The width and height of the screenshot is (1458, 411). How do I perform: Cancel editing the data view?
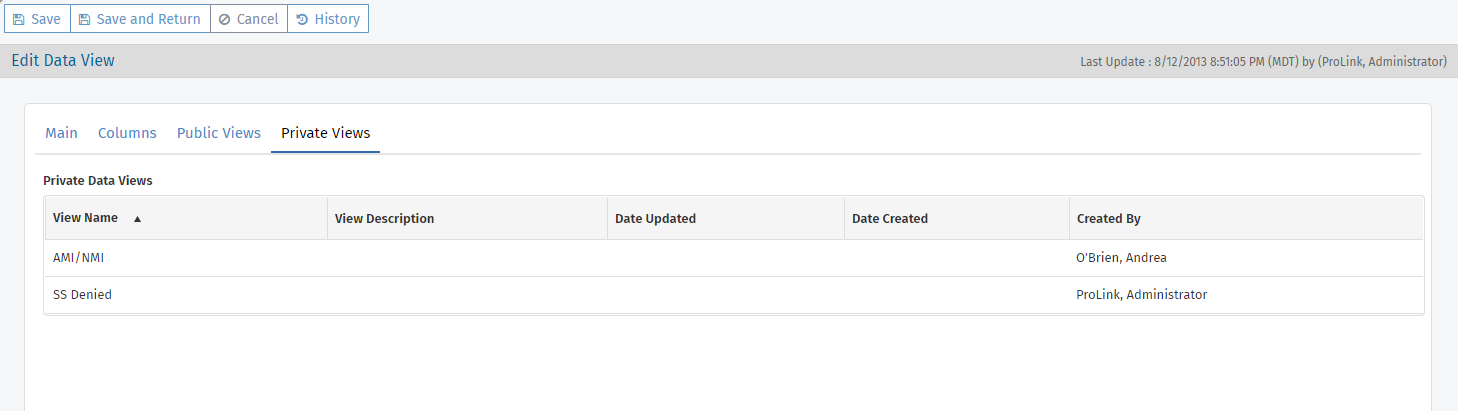click(x=249, y=19)
